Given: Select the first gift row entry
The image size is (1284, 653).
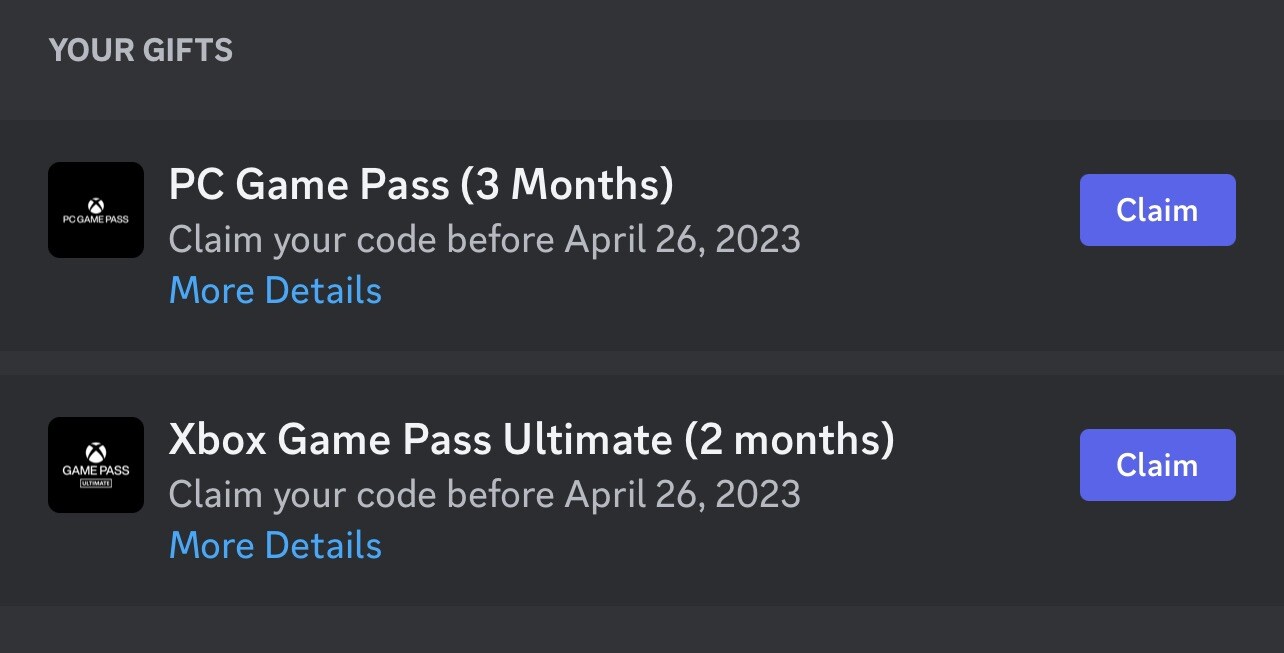Looking at the screenshot, I should (x=642, y=234).
